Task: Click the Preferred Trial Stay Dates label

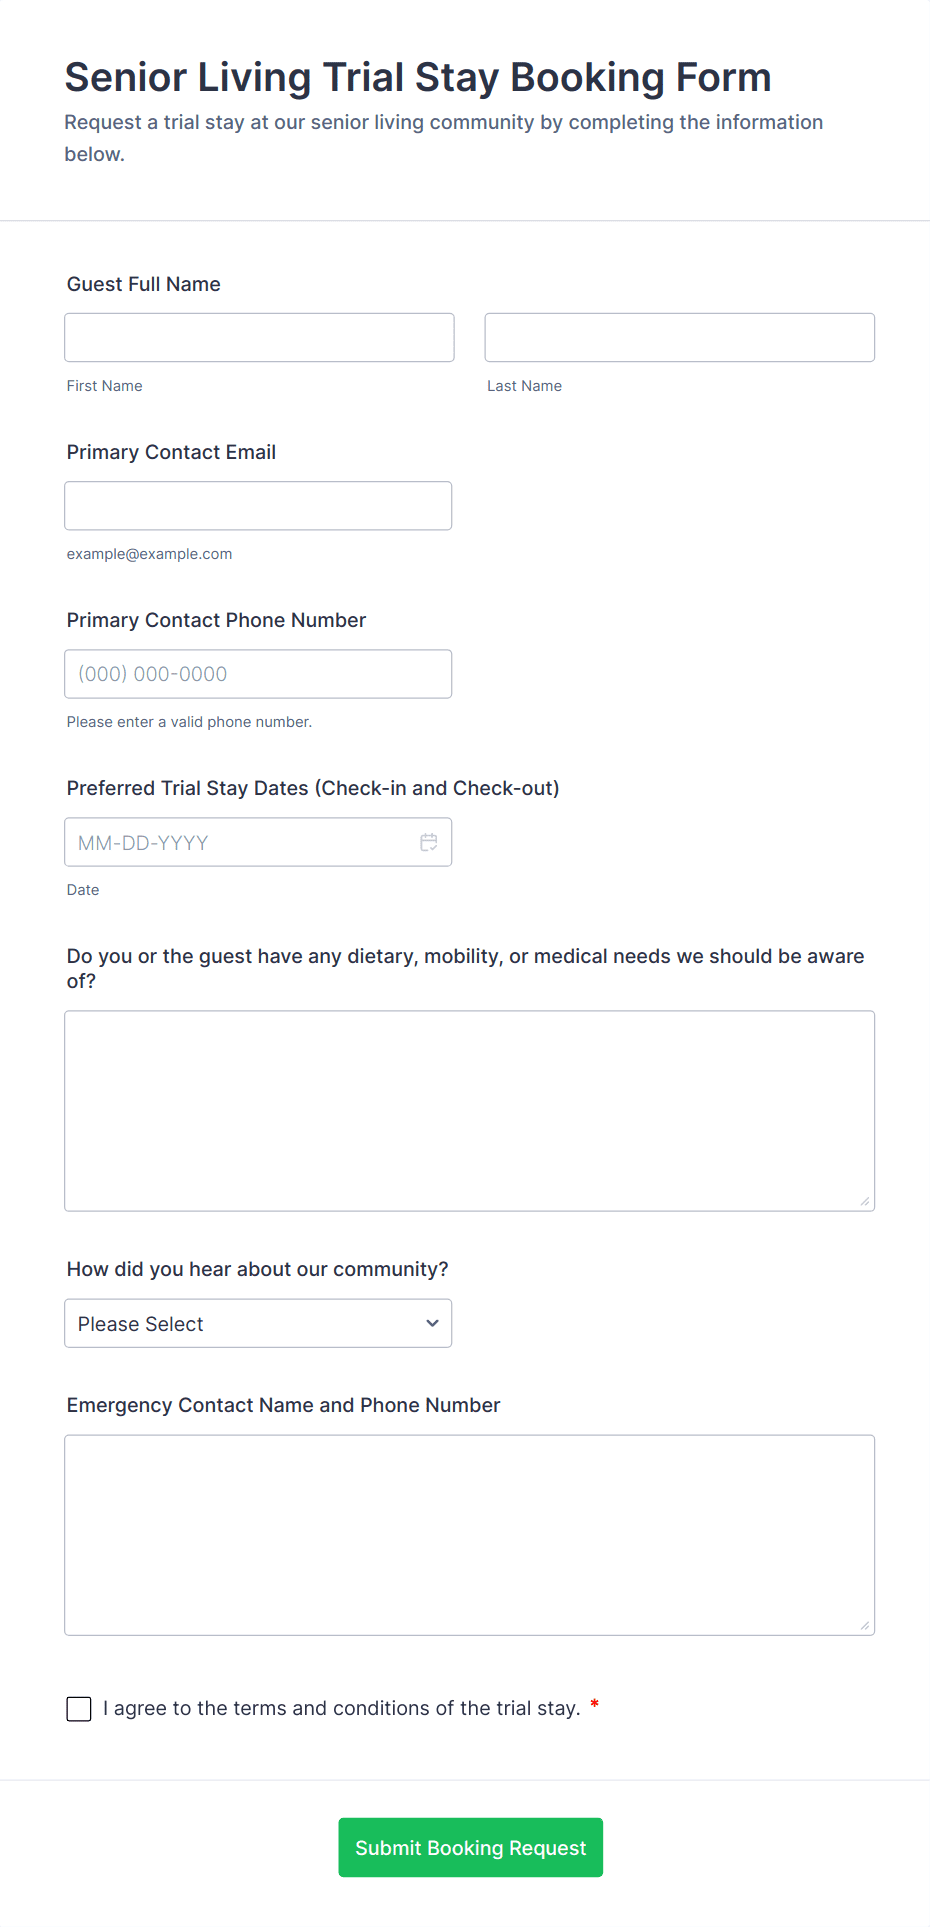Action: coord(313,788)
